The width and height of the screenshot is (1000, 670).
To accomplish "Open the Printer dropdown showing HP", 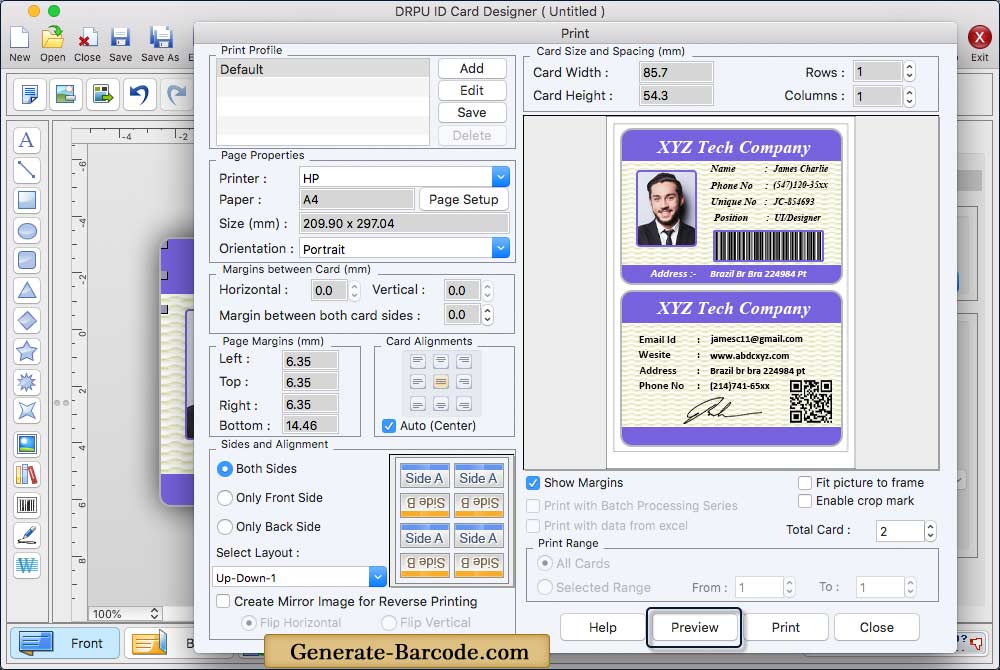I will [x=501, y=177].
